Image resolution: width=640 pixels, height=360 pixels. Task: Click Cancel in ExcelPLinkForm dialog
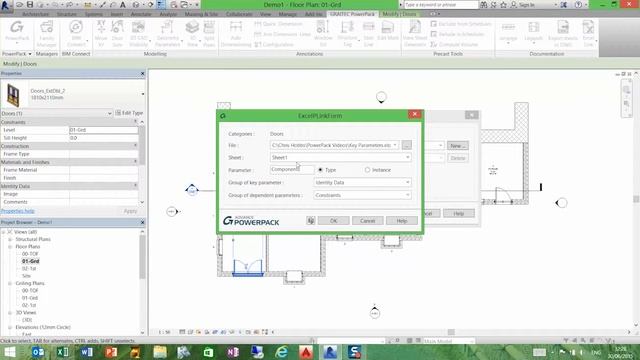pos(367,221)
